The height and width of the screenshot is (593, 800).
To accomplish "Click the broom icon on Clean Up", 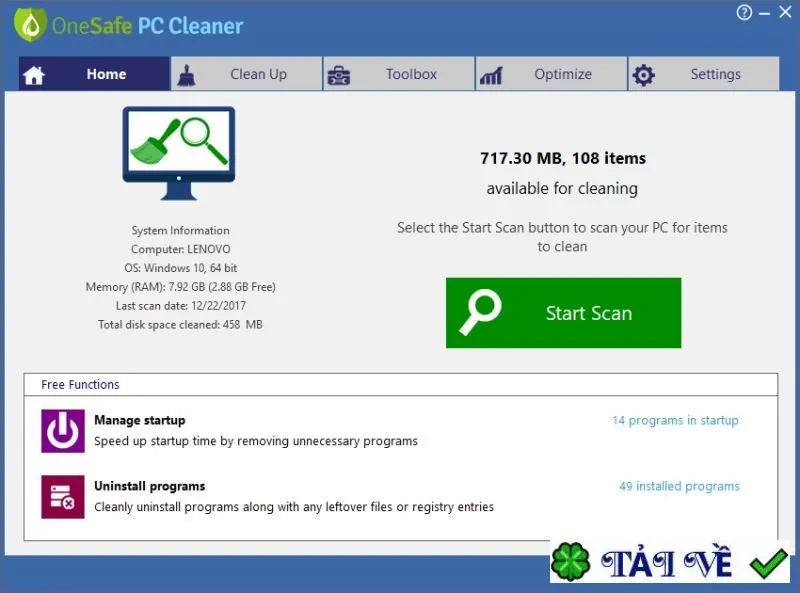I will [186, 75].
